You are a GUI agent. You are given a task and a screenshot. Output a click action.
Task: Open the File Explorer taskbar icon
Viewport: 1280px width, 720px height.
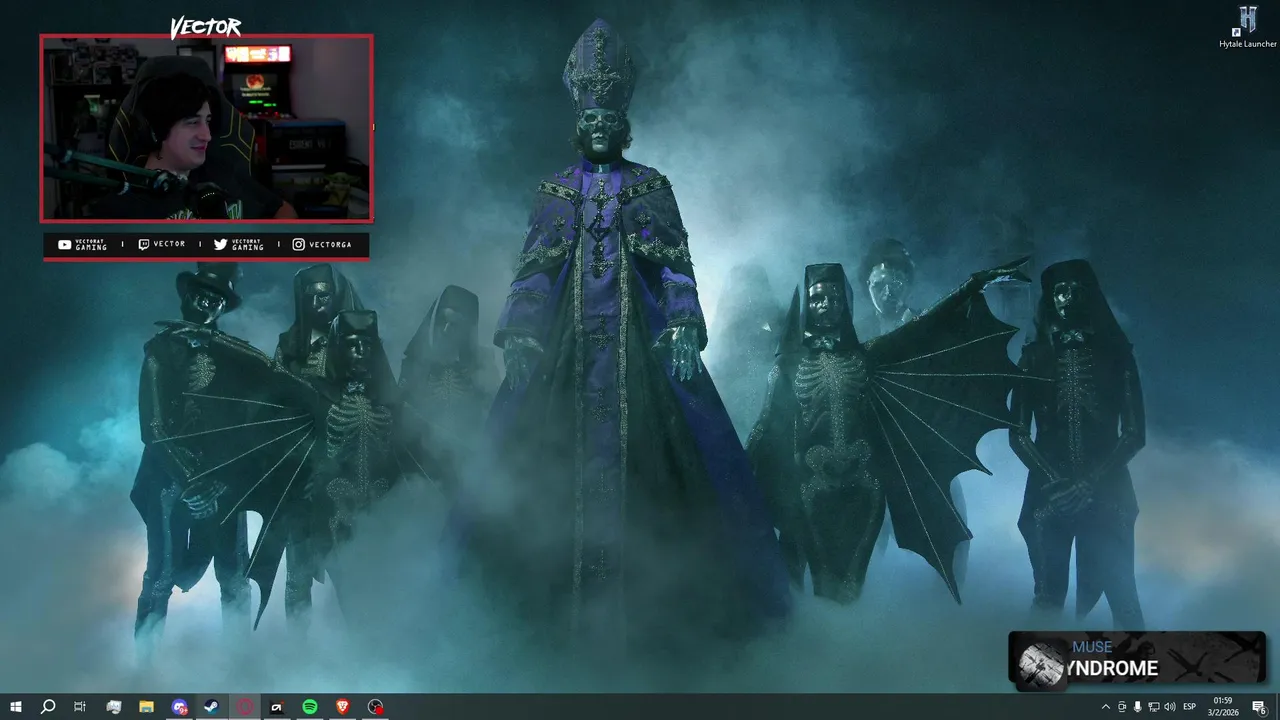tap(146, 707)
